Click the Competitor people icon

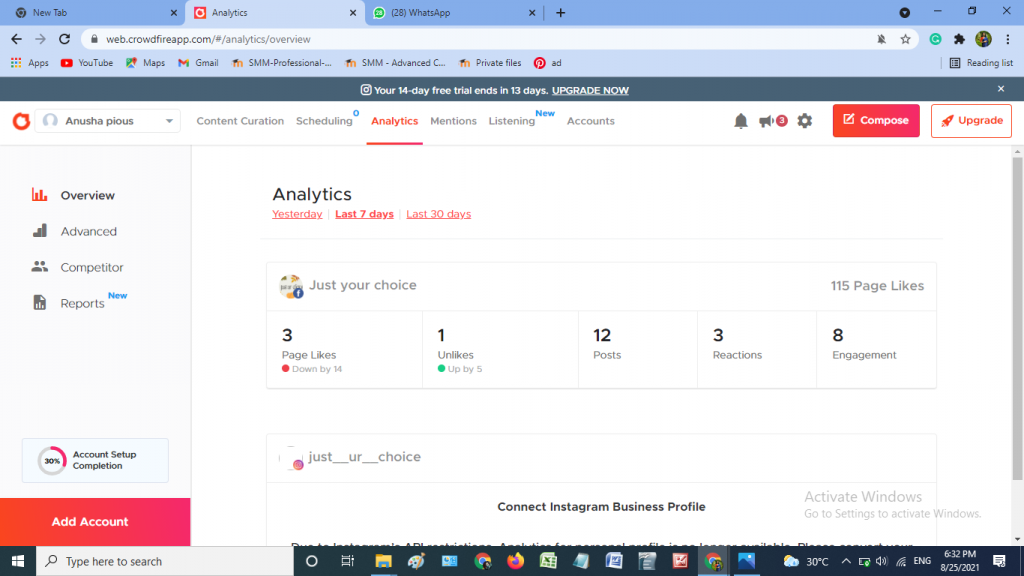pyautogui.click(x=40, y=266)
